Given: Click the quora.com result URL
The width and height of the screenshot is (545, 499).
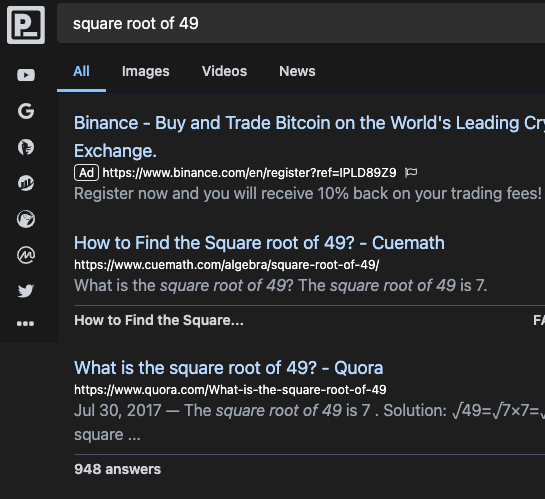Looking at the screenshot, I should coord(230,390).
